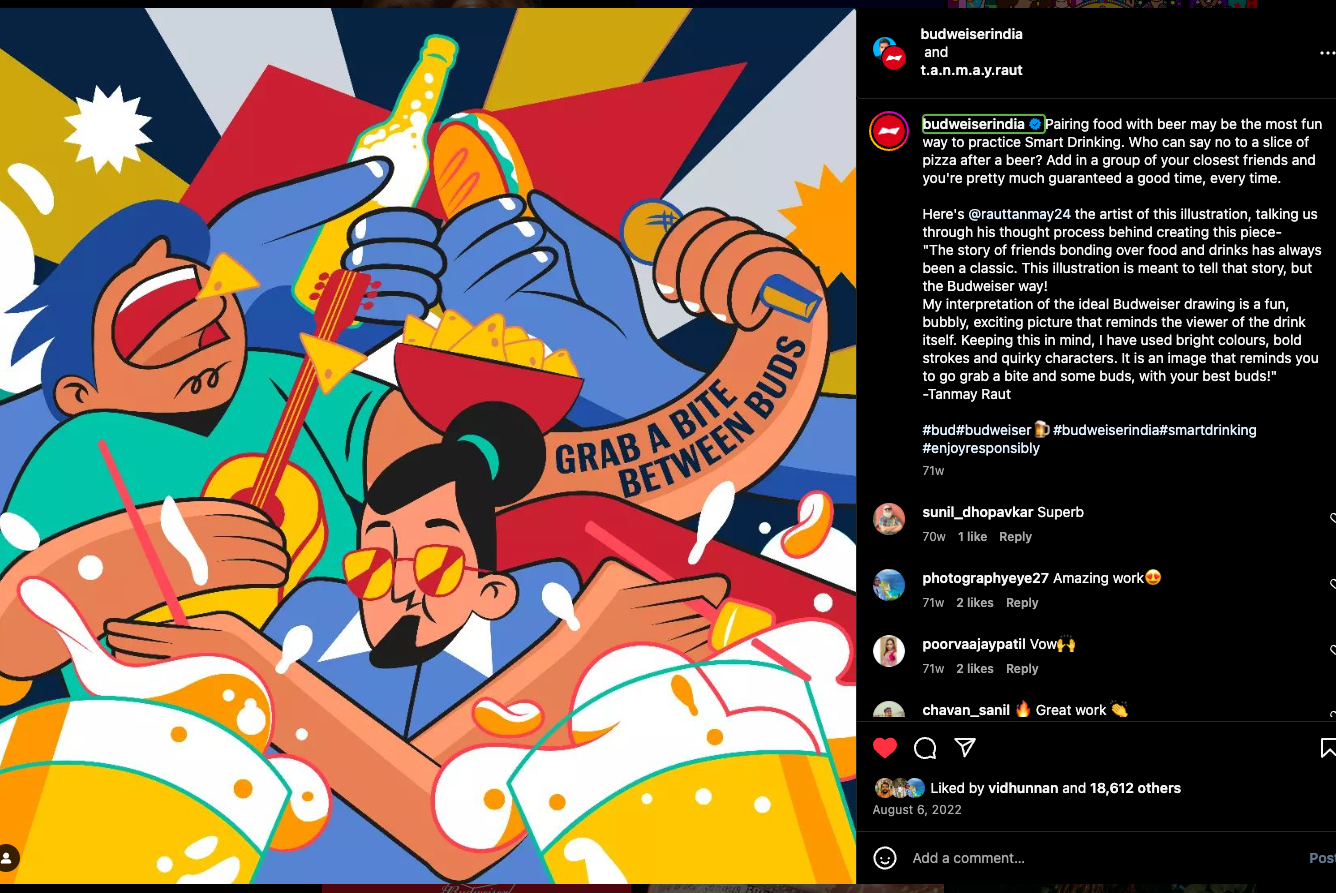
Task: Unlike the post via red heart icon
Action: tap(885, 748)
